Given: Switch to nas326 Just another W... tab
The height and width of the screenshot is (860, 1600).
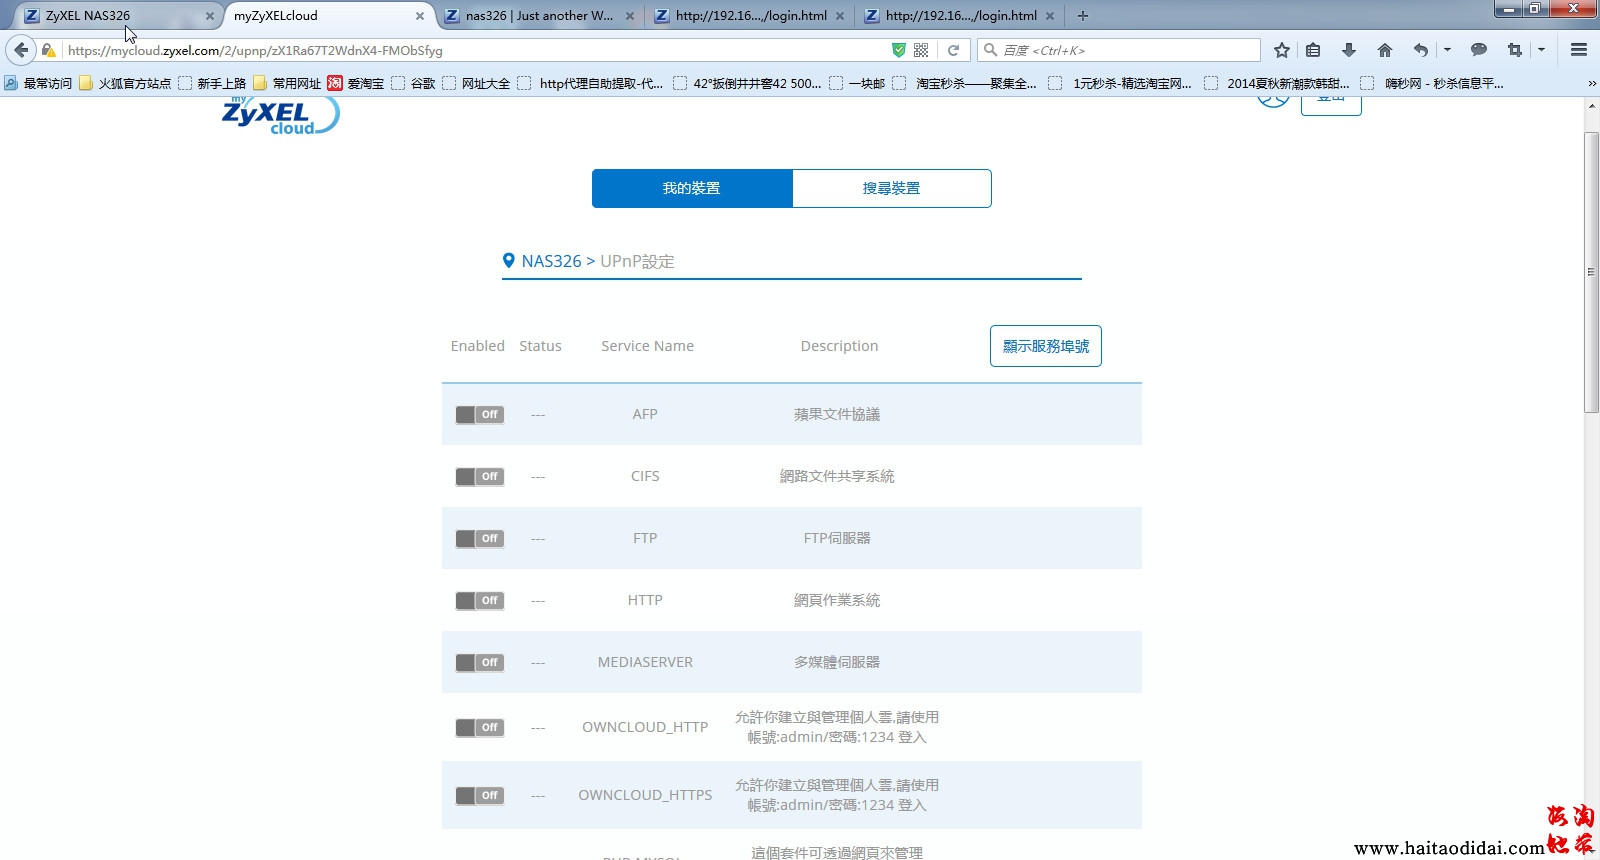Looking at the screenshot, I should coord(539,16).
